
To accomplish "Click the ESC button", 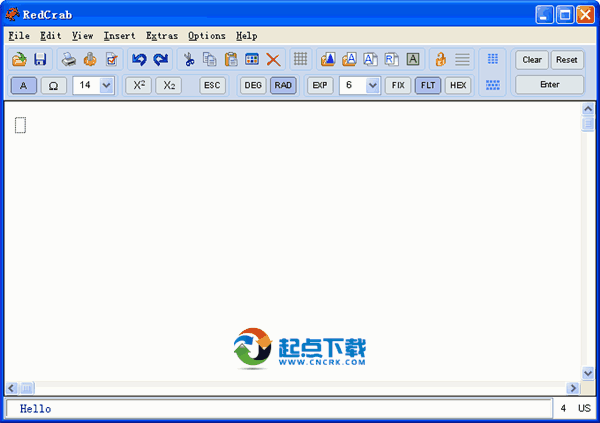I will [x=212, y=85].
